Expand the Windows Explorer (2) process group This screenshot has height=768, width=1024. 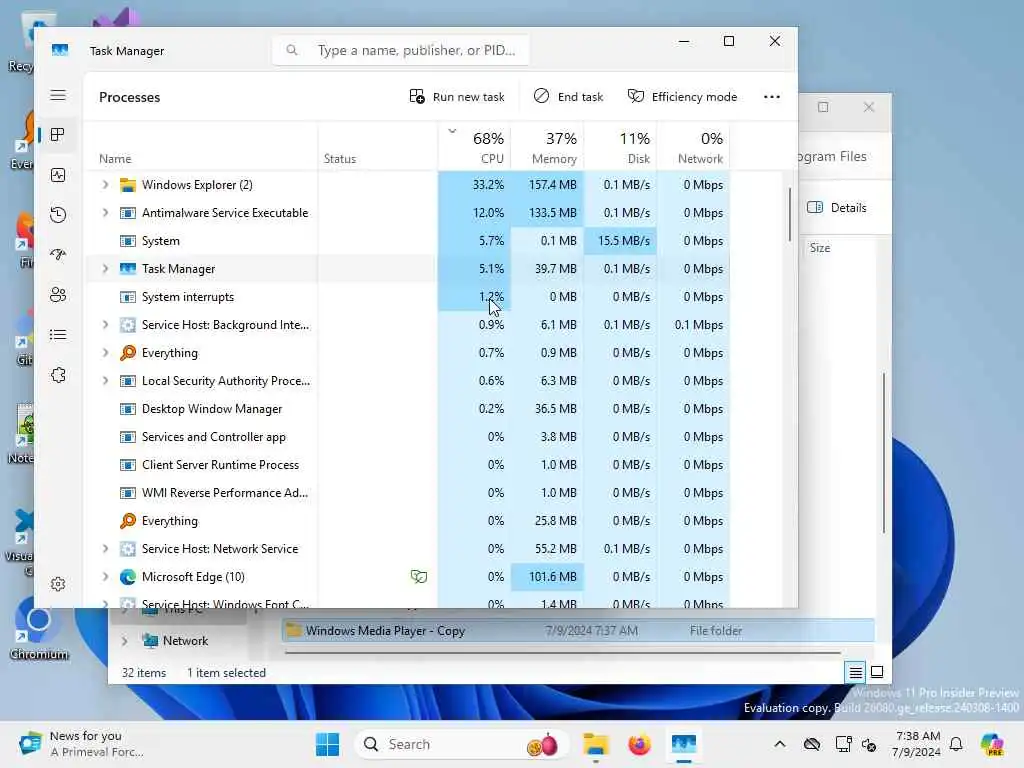(105, 185)
